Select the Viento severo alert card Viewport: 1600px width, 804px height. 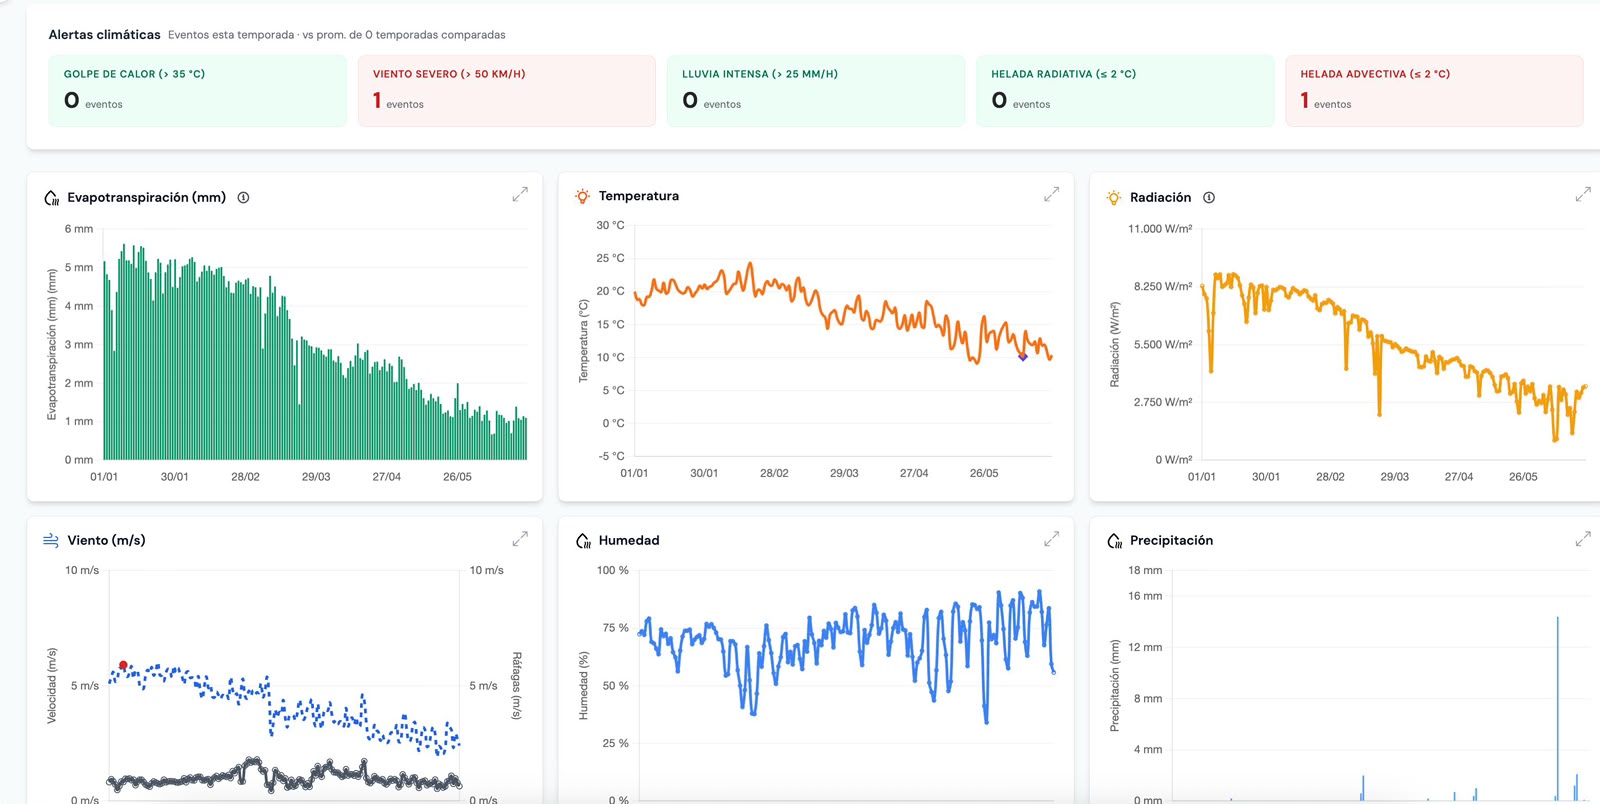[507, 91]
